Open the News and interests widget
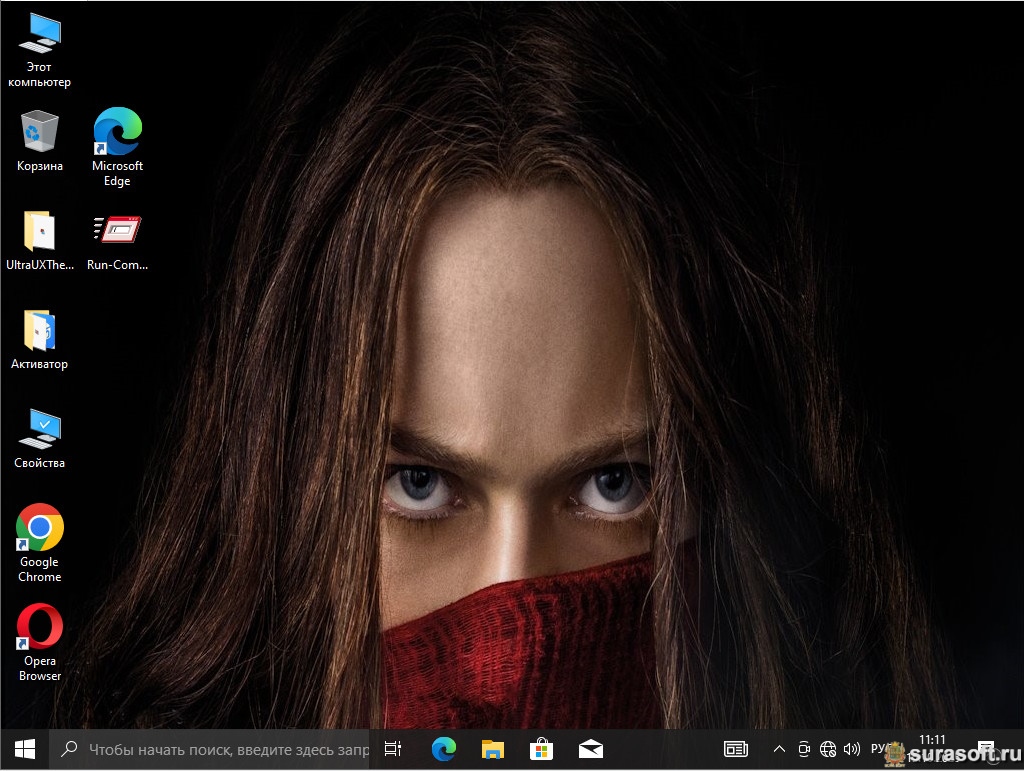 click(736, 748)
